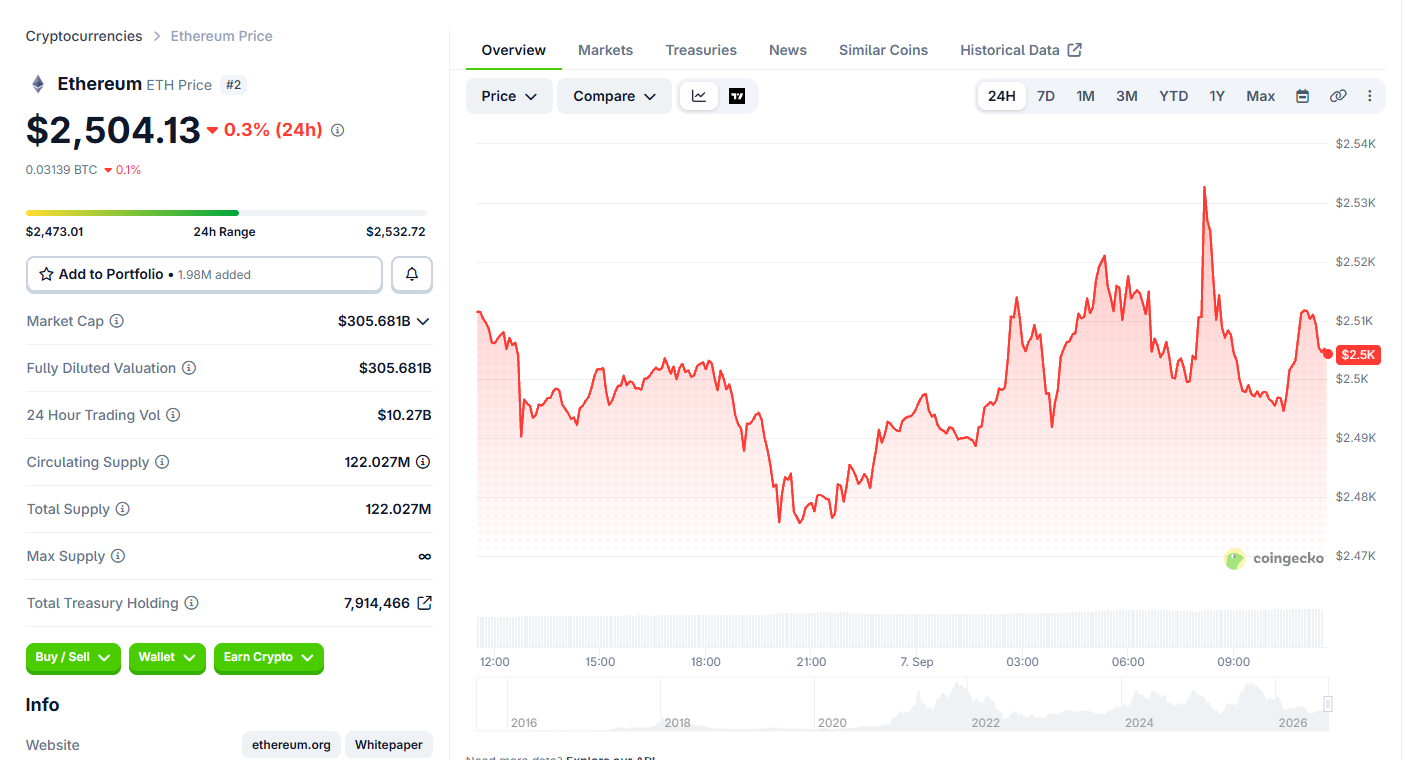Click the bell price alert icon
Screen dimensions: 1405x760
point(412,274)
